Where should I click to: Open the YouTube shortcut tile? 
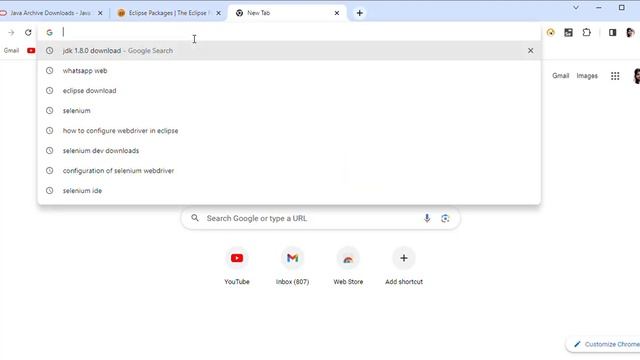[237, 266]
